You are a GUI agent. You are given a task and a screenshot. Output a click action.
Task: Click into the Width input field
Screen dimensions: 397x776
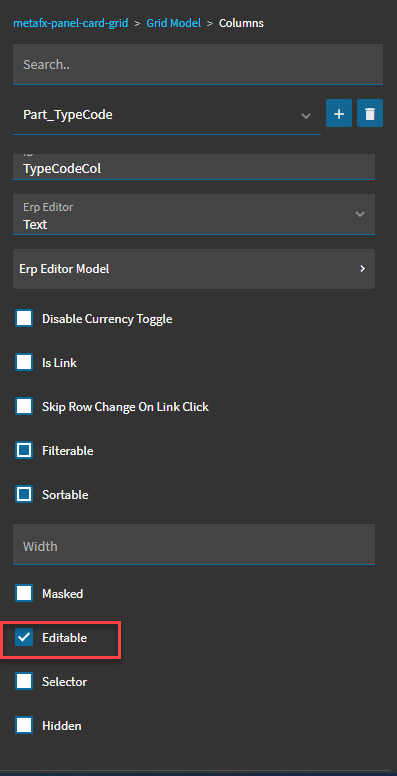(x=194, y=544)
